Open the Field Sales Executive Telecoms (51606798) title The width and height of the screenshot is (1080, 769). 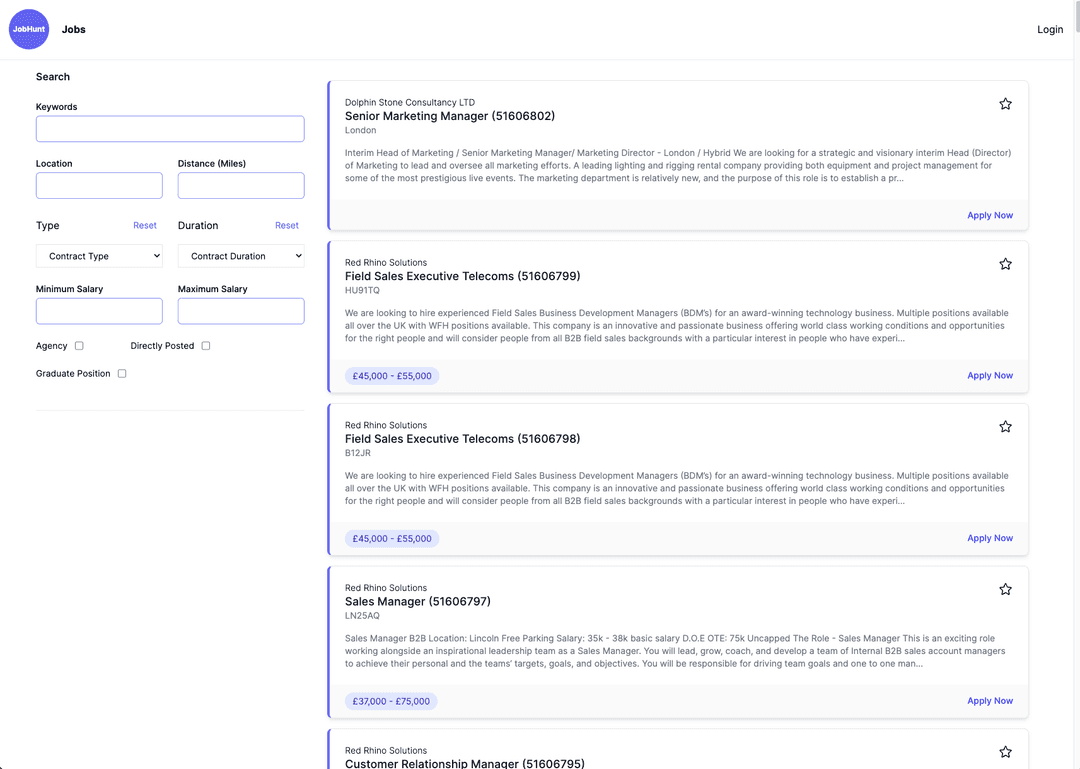[x=462, y=438]
